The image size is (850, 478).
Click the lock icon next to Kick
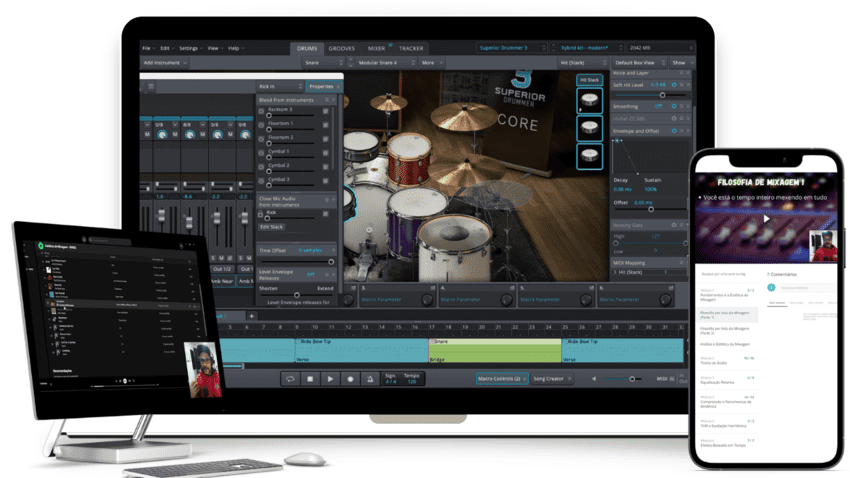260,214
